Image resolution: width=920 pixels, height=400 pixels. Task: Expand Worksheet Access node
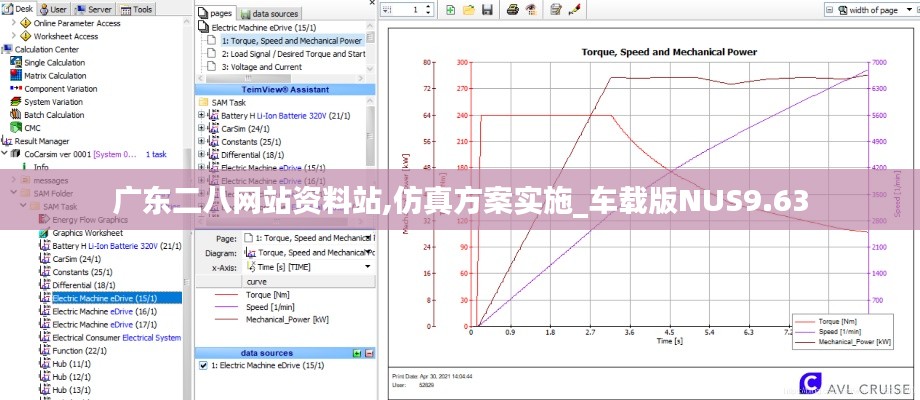click(14, 36)
